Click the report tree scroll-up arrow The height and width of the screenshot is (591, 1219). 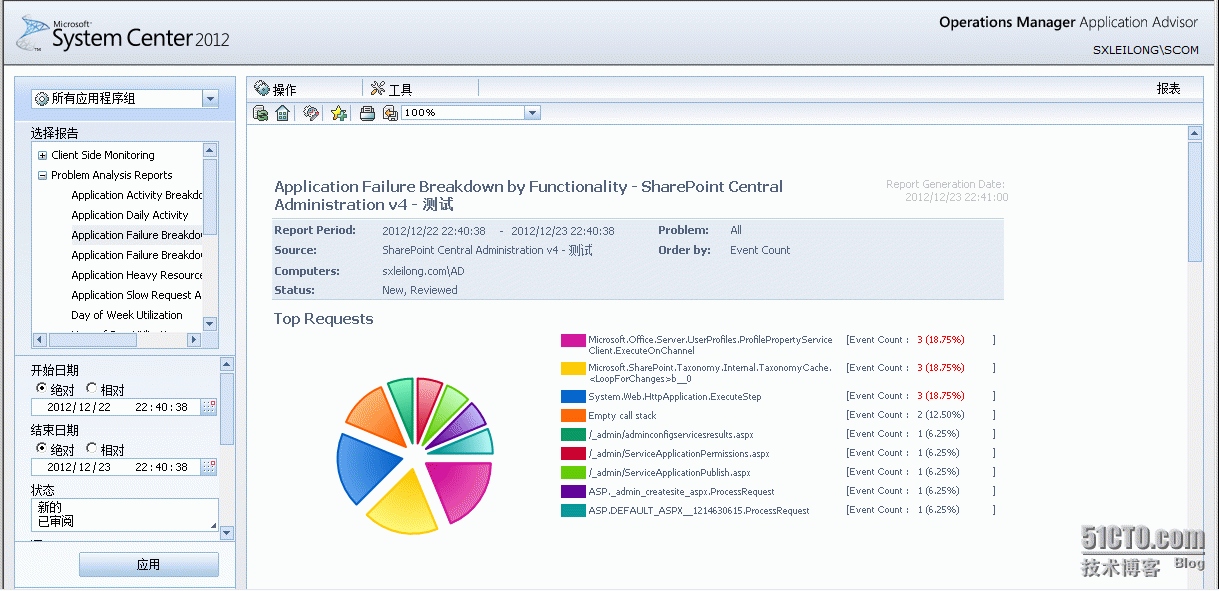pos(210,150)
